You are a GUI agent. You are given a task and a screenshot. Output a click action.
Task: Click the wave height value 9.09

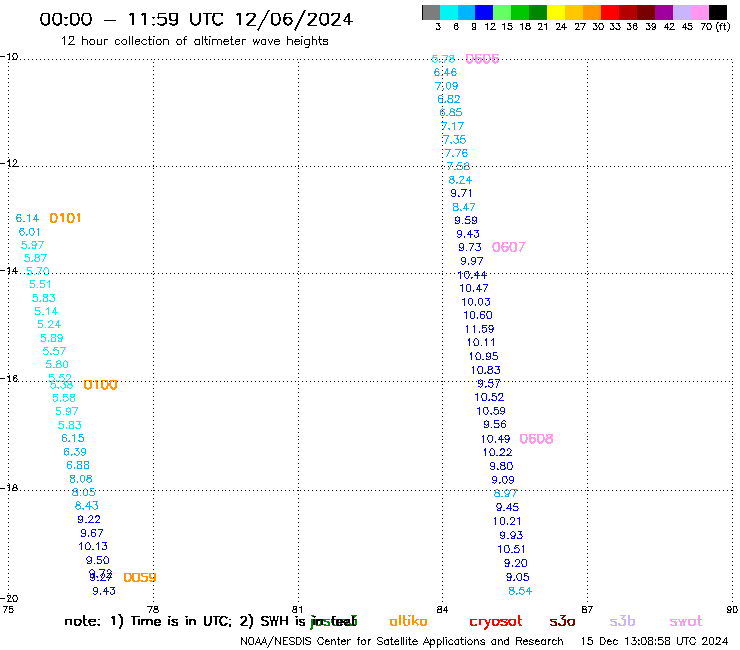point(503,480)
